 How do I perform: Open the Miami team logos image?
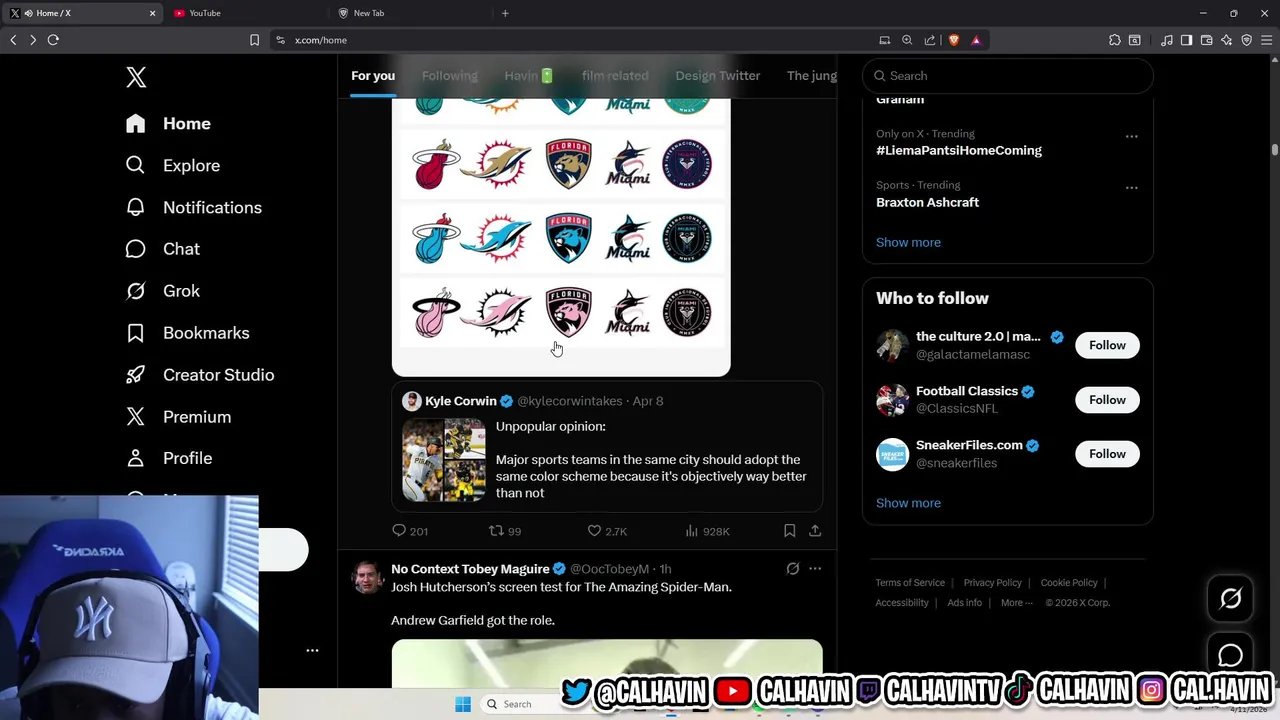click(561, 238)
